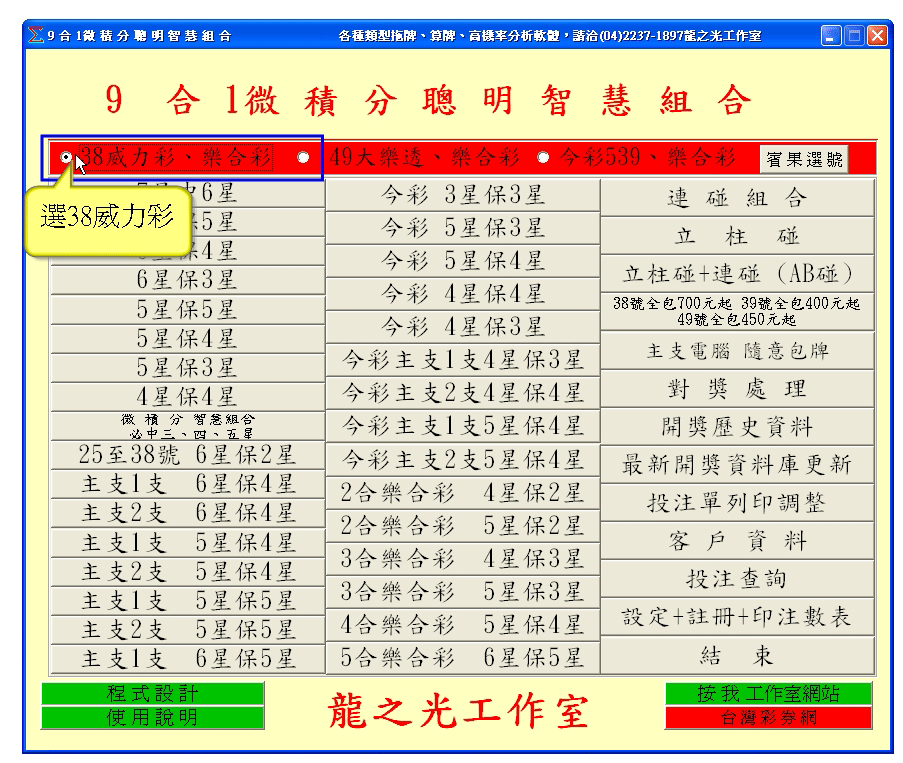903x763 pixels.
Task: Open the 主支1支 5星保5星 combination
Action: point(188,601)
